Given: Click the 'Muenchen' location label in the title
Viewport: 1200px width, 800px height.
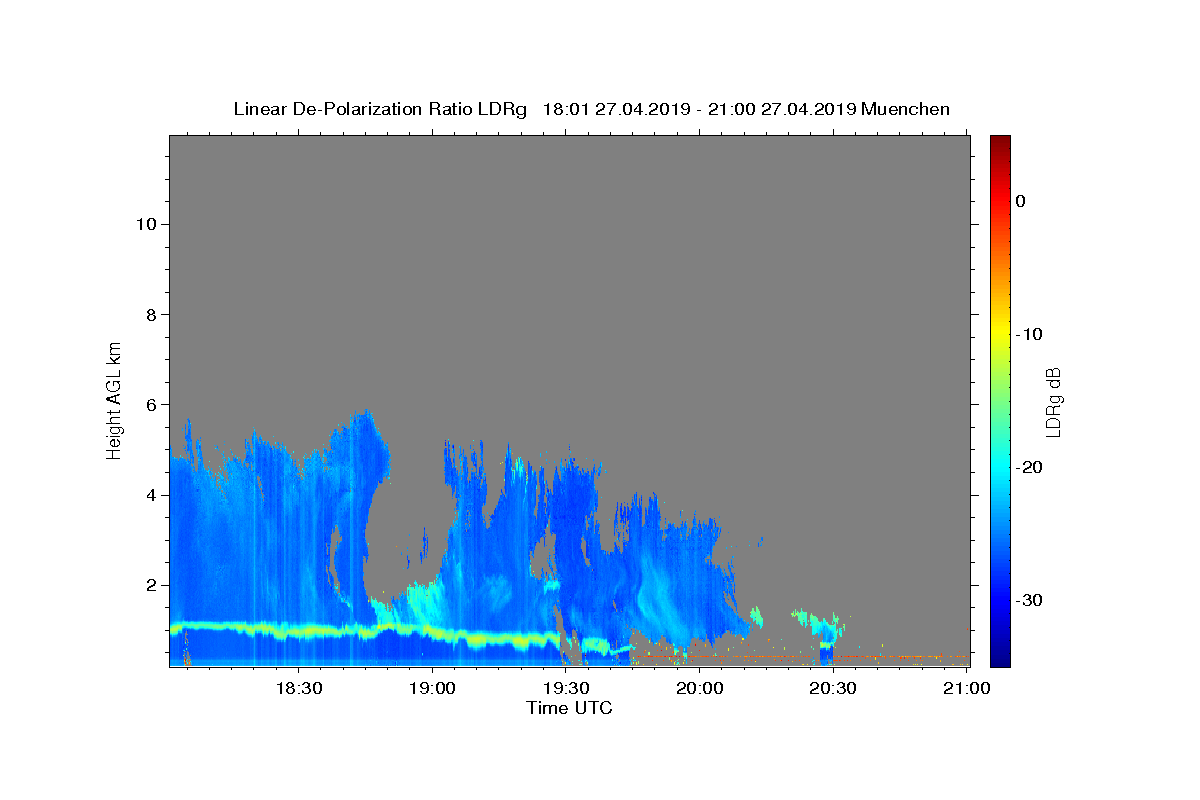Looking at the screenshot, I should (x=905, y=109).
